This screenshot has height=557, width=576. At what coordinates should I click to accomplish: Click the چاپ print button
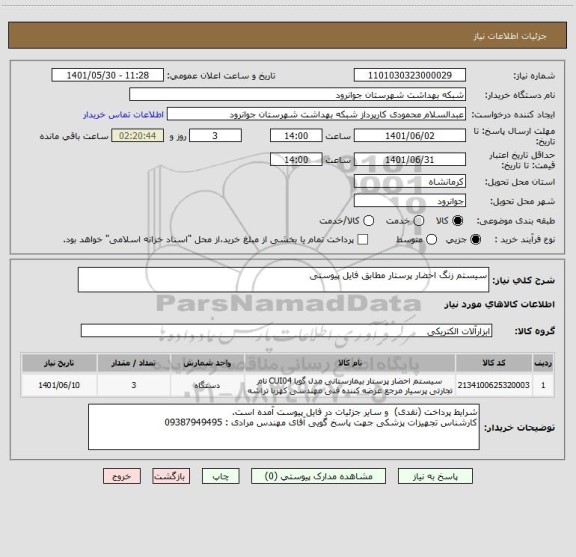click(220, 476)
